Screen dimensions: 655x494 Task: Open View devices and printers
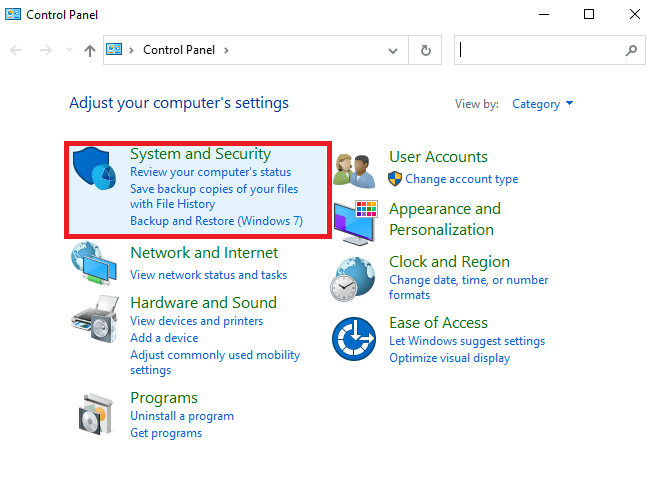(196, 321)
